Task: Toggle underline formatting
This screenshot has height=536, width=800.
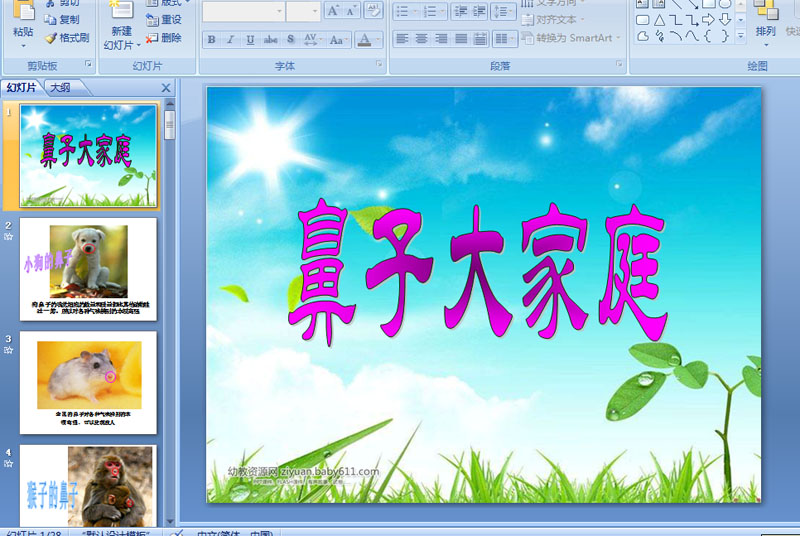Action: coord(250,40)
